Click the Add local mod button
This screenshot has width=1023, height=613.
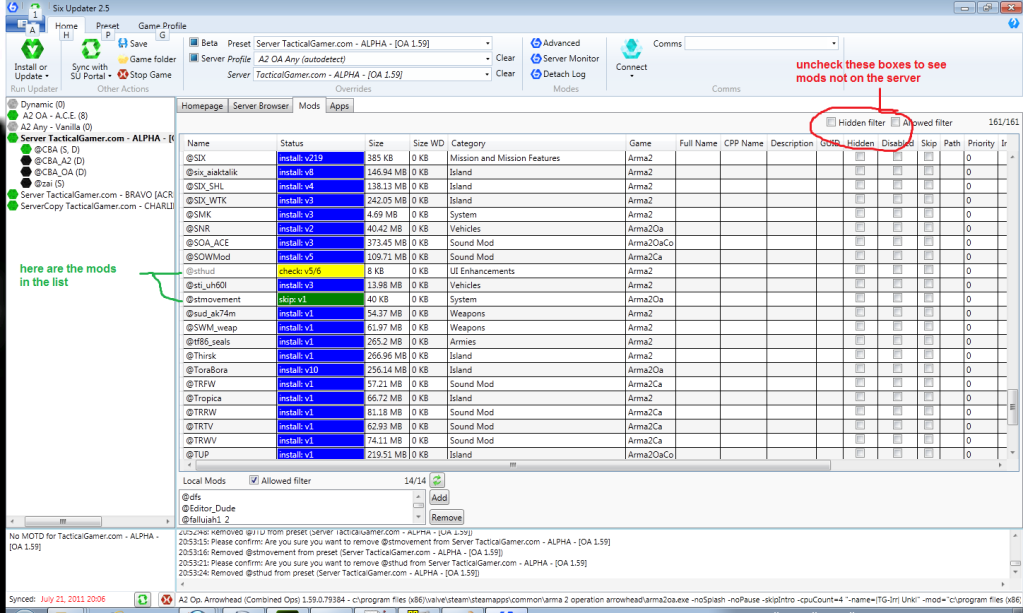pyautogui.click(x=439, y=498)
